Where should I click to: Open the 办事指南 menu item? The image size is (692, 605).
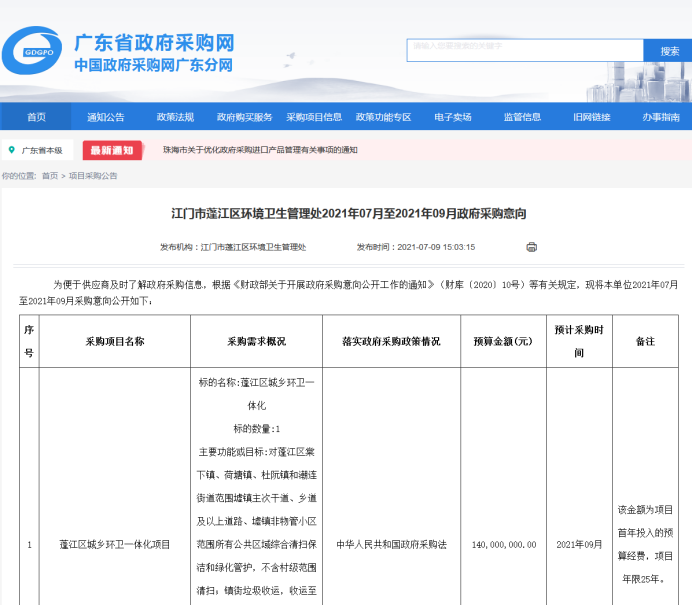click(x=661, y=117)
